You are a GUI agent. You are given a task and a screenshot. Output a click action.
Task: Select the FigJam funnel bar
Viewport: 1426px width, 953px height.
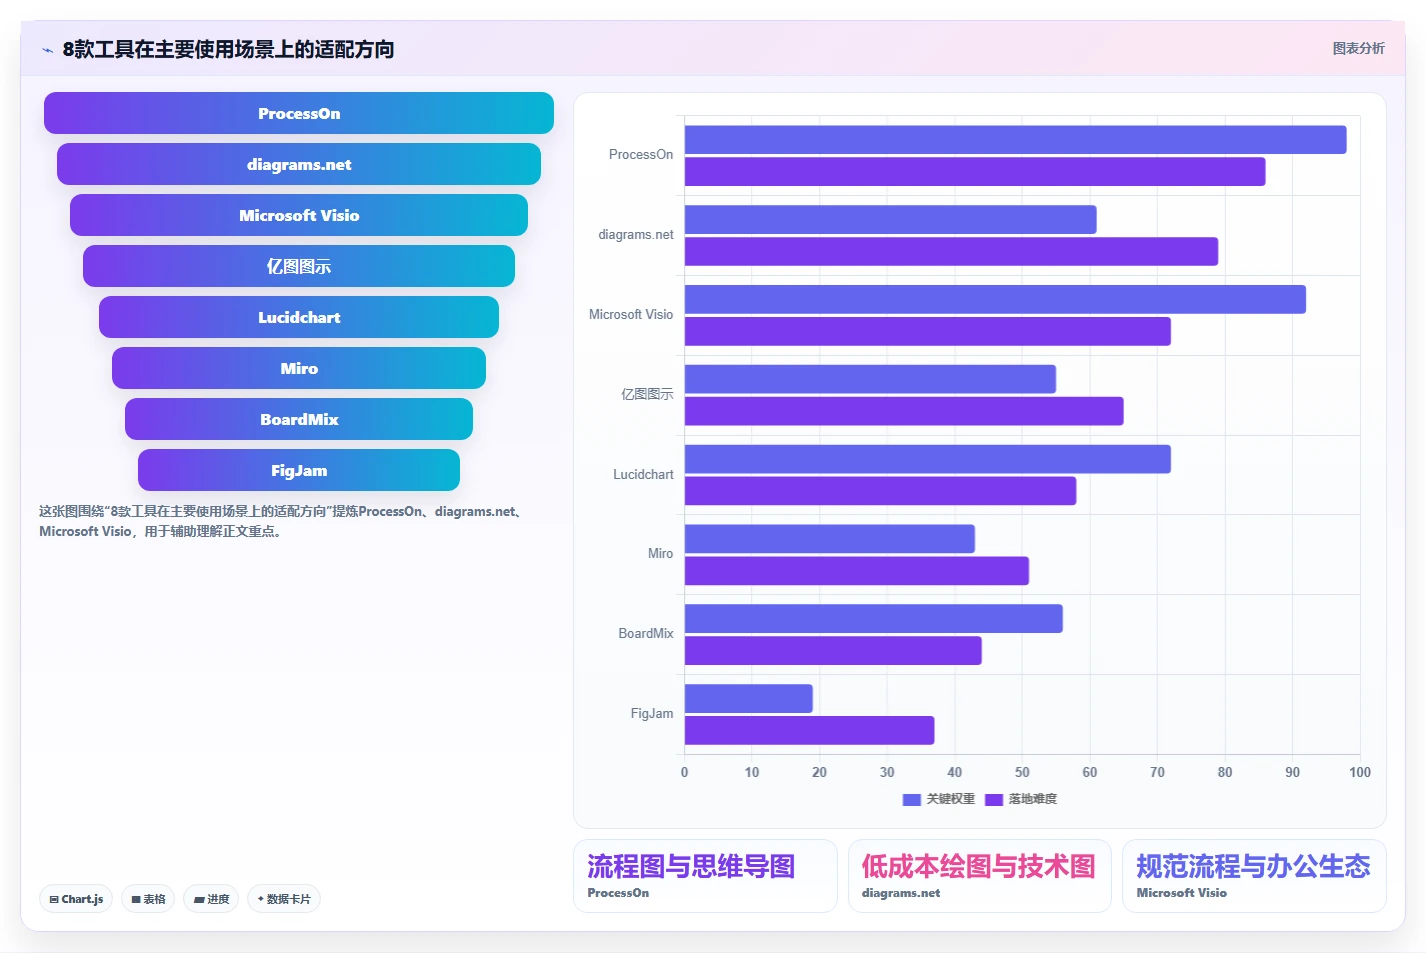(299, 470)
